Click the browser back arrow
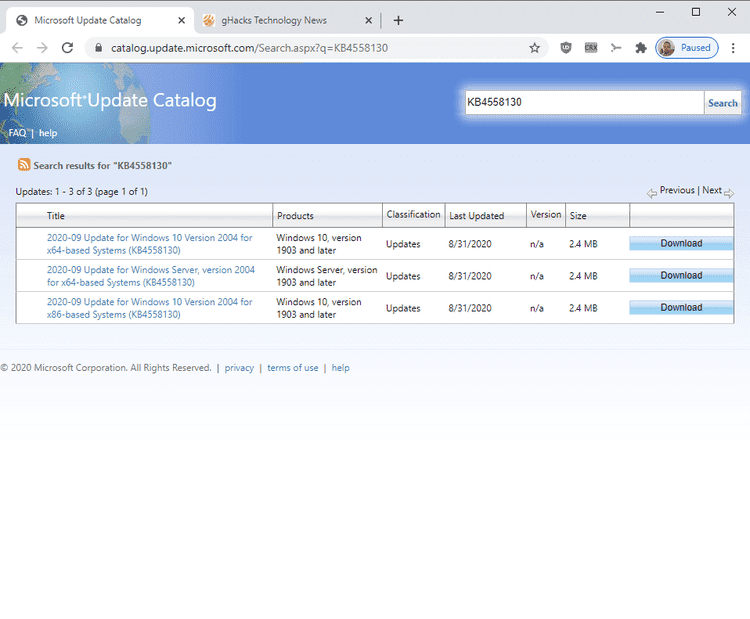This screenshot has height=619, width=750. click(17, 48)
